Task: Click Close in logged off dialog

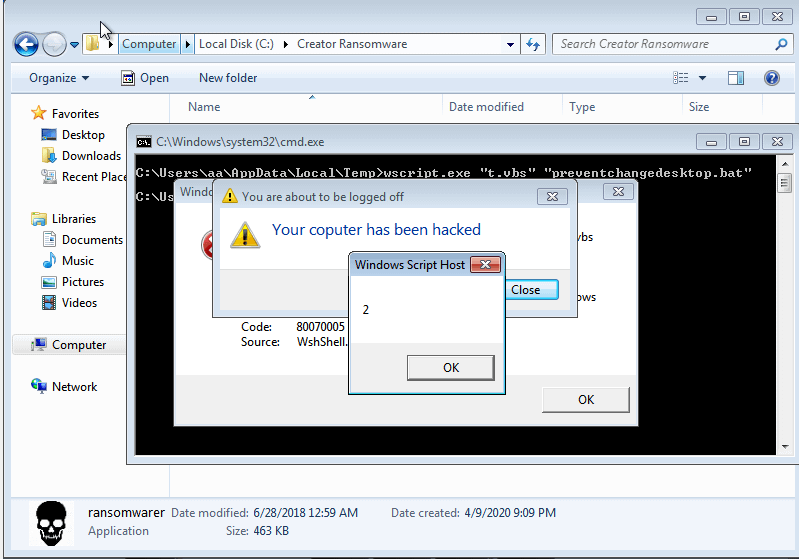Action: coord(531,289)
